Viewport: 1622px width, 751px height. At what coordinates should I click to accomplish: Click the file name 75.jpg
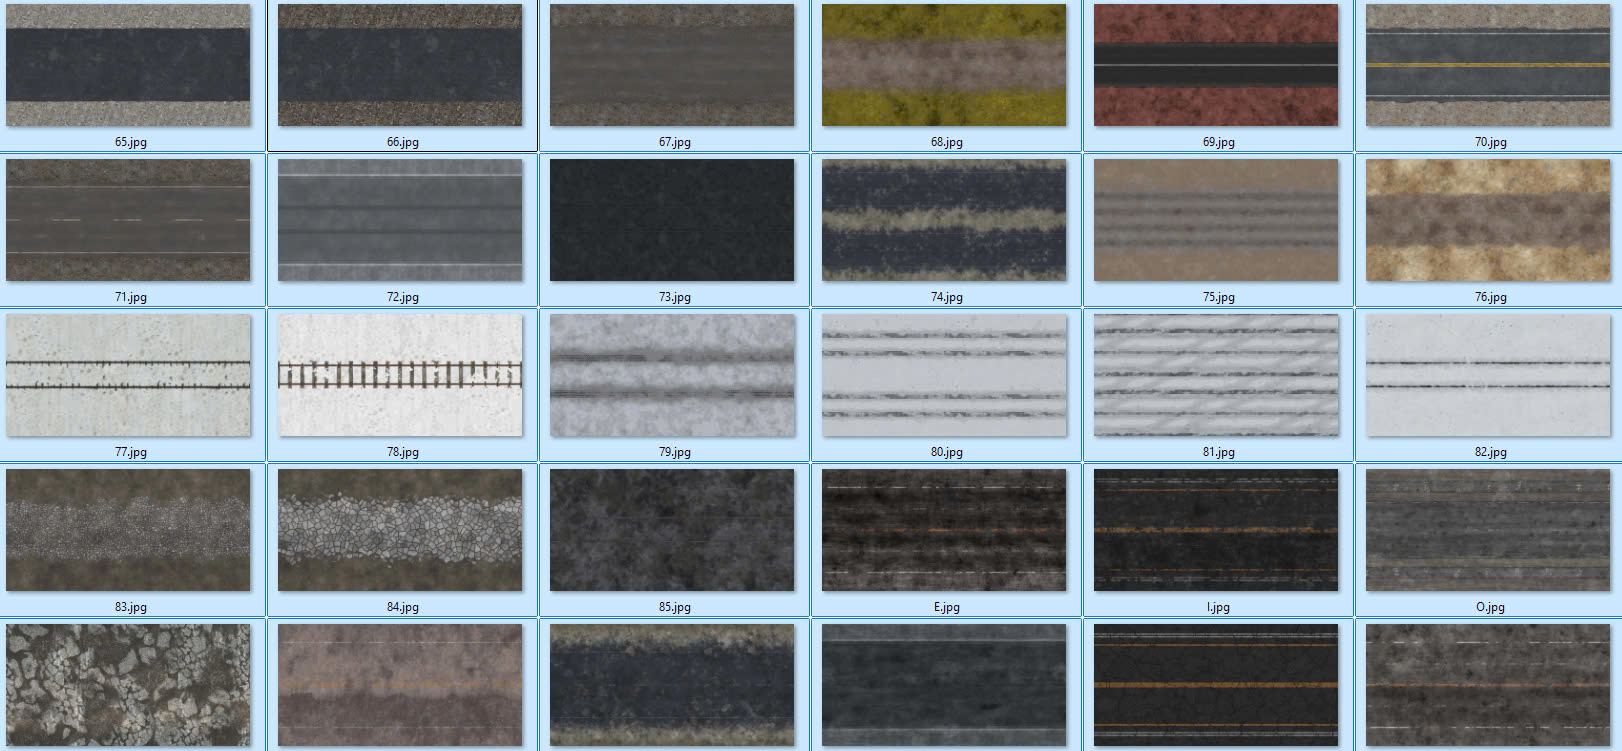pyautogui.click(x=1219, y=297)
